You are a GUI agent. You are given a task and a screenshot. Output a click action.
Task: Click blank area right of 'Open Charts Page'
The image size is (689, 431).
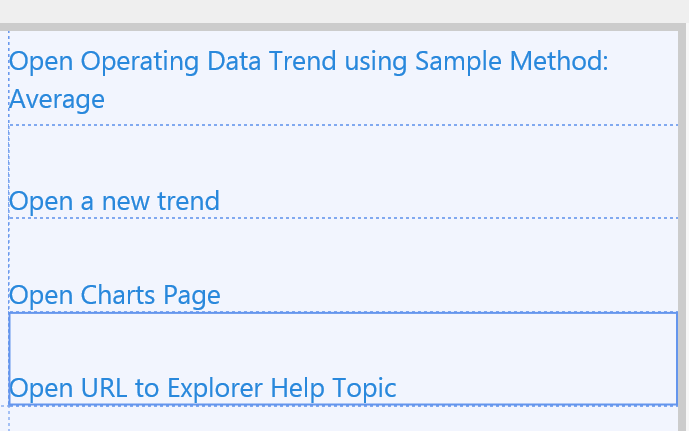pyautogui.click(x=450, y=295)
